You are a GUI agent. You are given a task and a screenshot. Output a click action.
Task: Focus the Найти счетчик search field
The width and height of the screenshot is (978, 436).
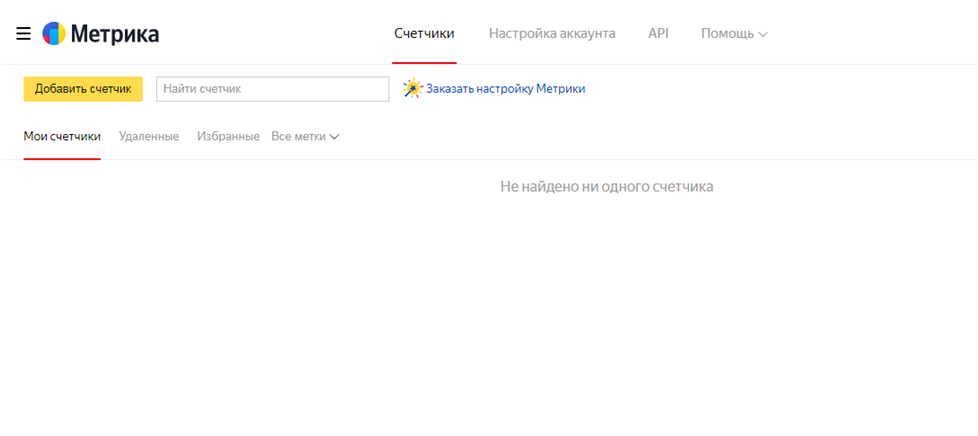coord(272,89)
